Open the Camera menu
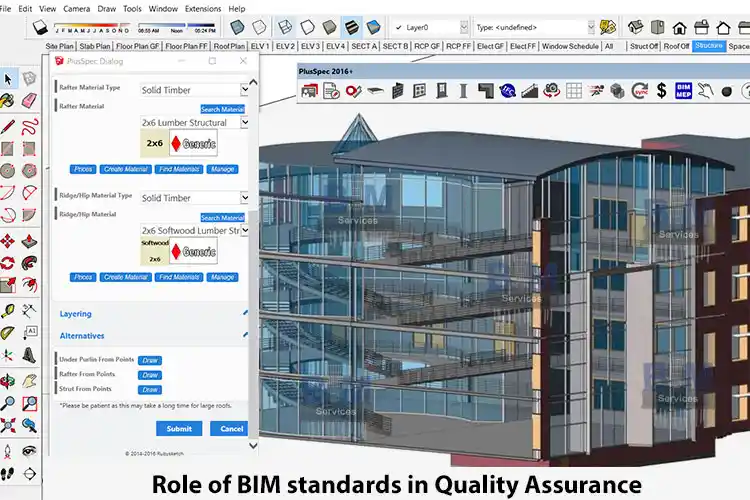Viewport: 750px width, 500px height. (77, 9)
